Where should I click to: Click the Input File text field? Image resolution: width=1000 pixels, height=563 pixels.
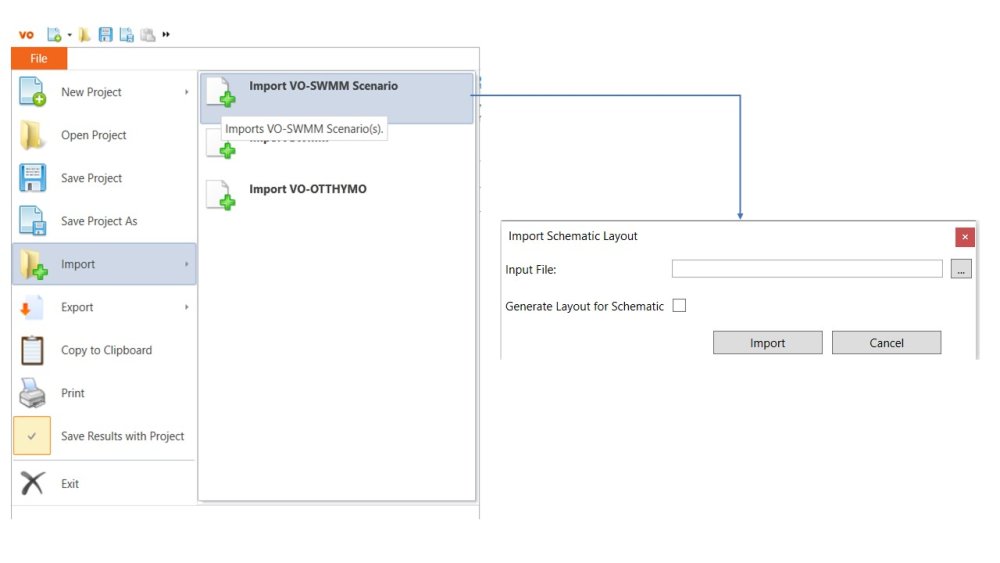click(x=807, y=269)
